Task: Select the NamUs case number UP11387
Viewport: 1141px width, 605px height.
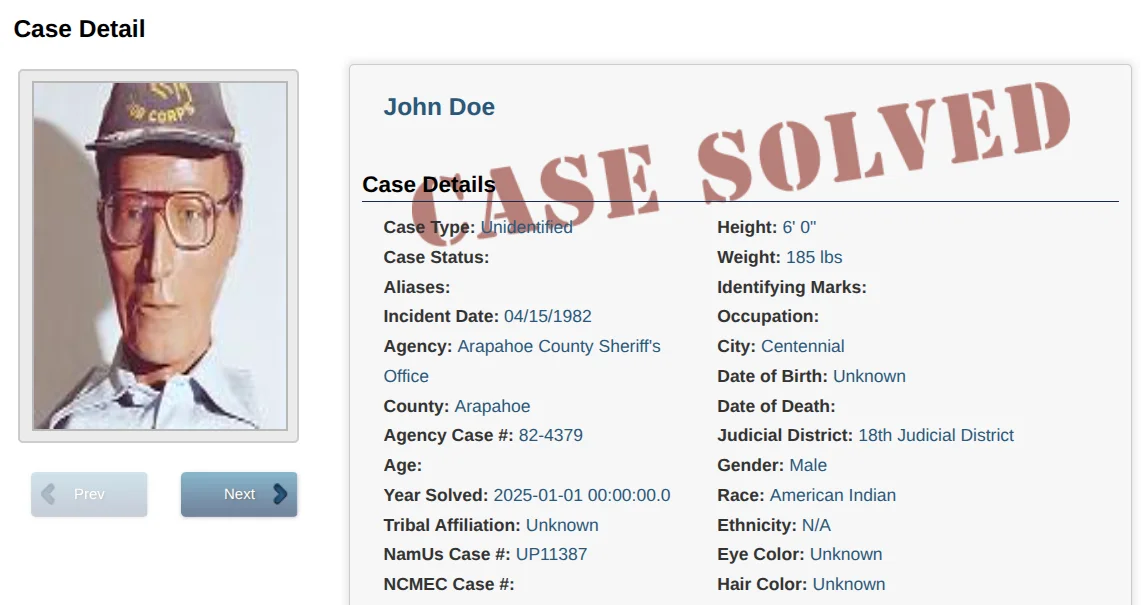Action: (x=551, y=554)
